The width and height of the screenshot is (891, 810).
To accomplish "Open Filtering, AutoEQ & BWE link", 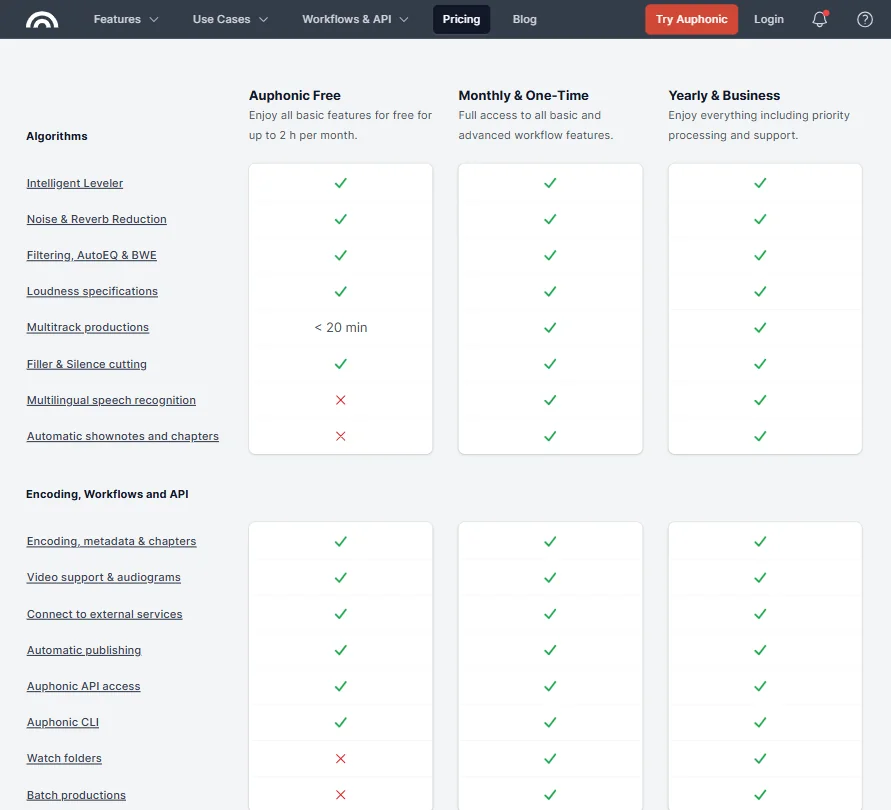I will click(91, 255).
